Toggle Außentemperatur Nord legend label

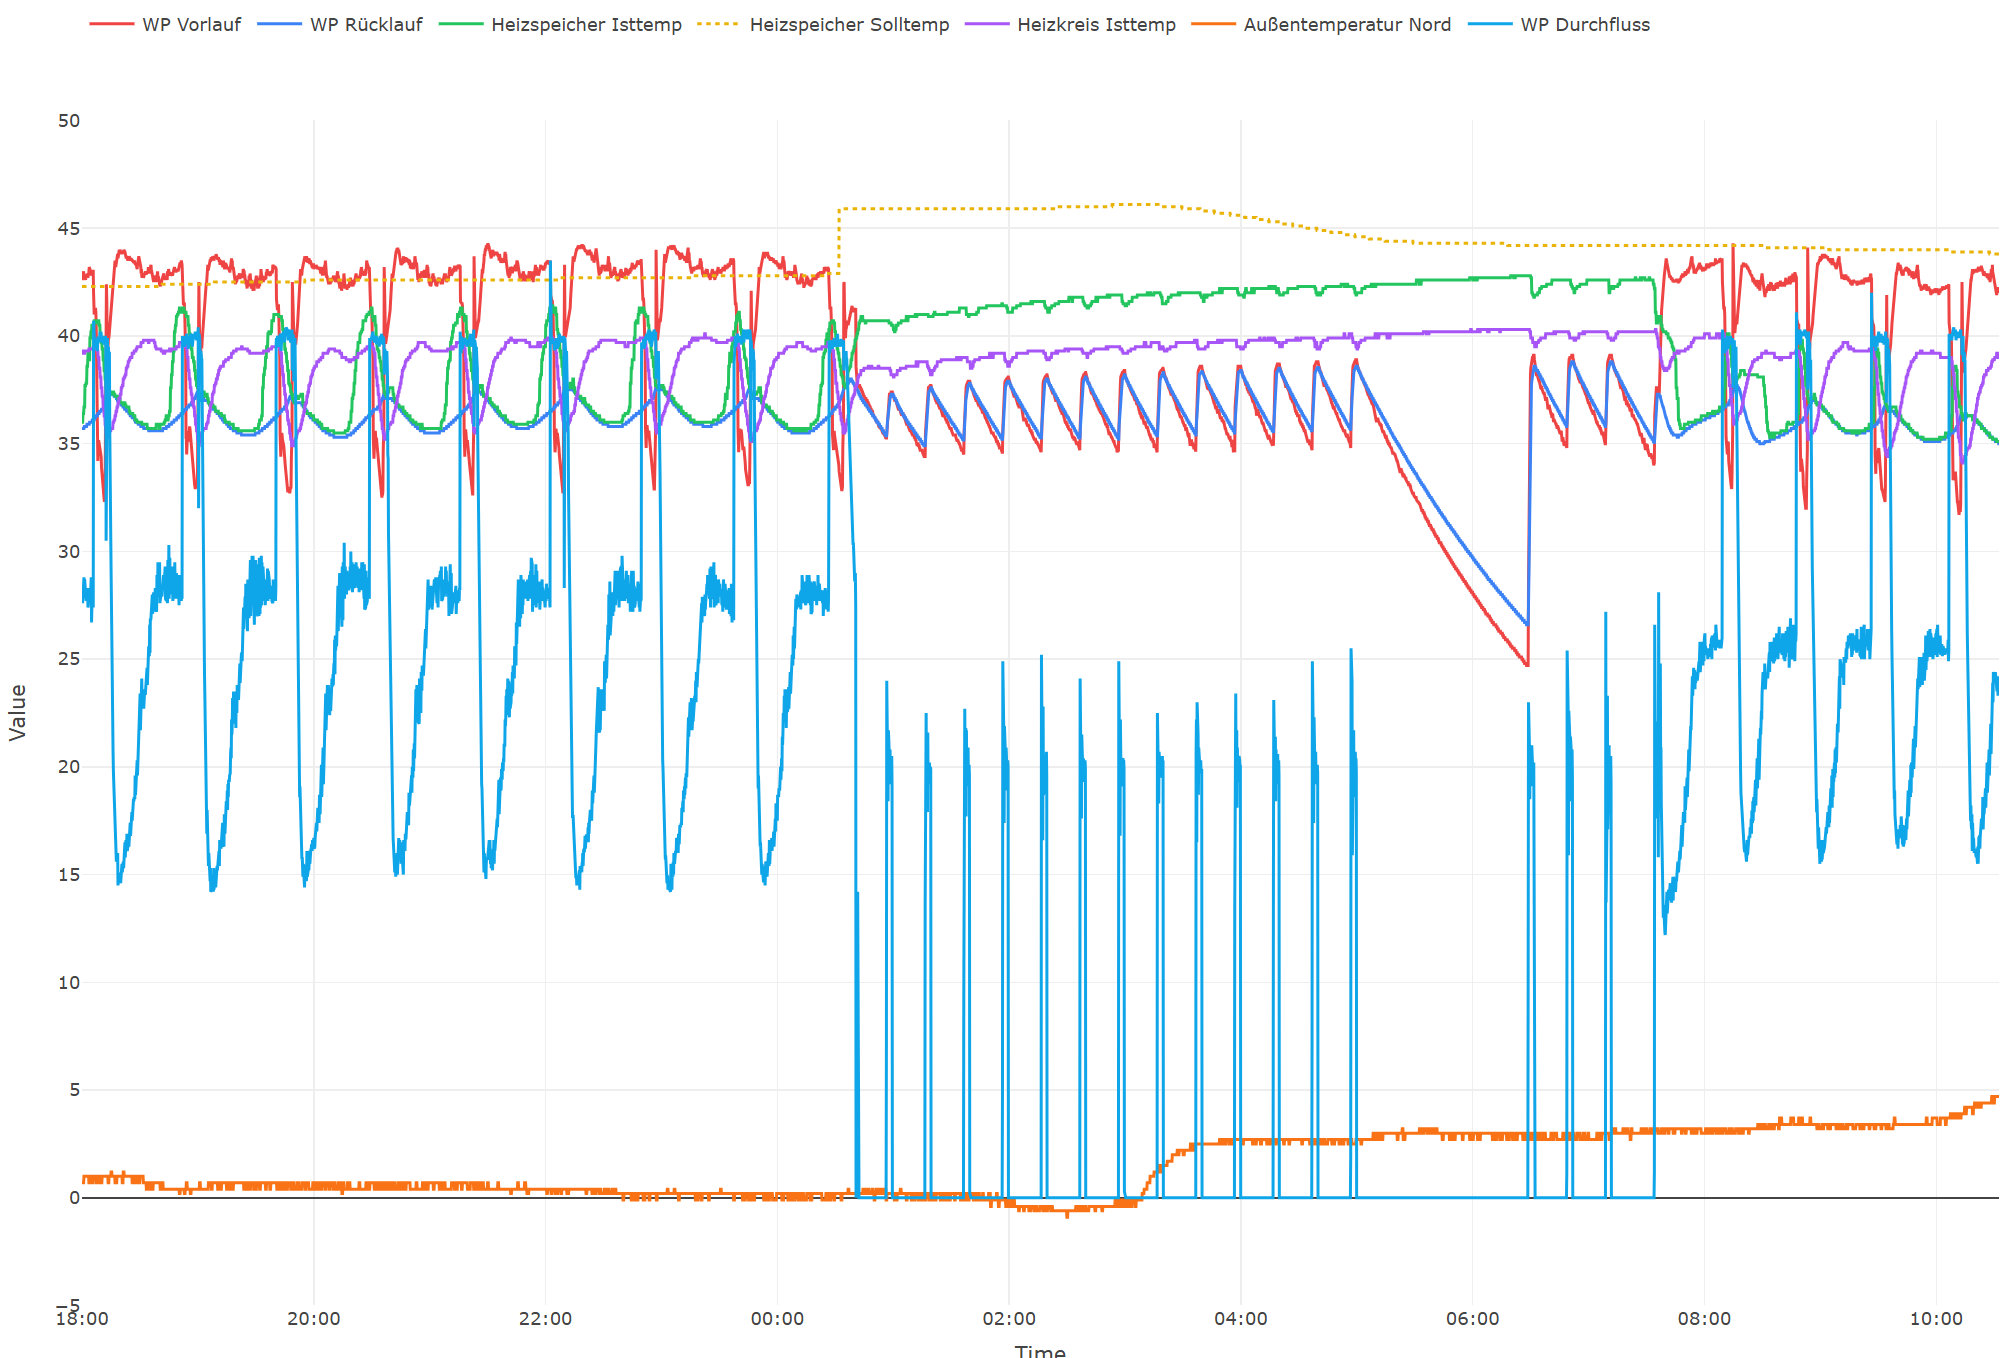coord(1346,25)
